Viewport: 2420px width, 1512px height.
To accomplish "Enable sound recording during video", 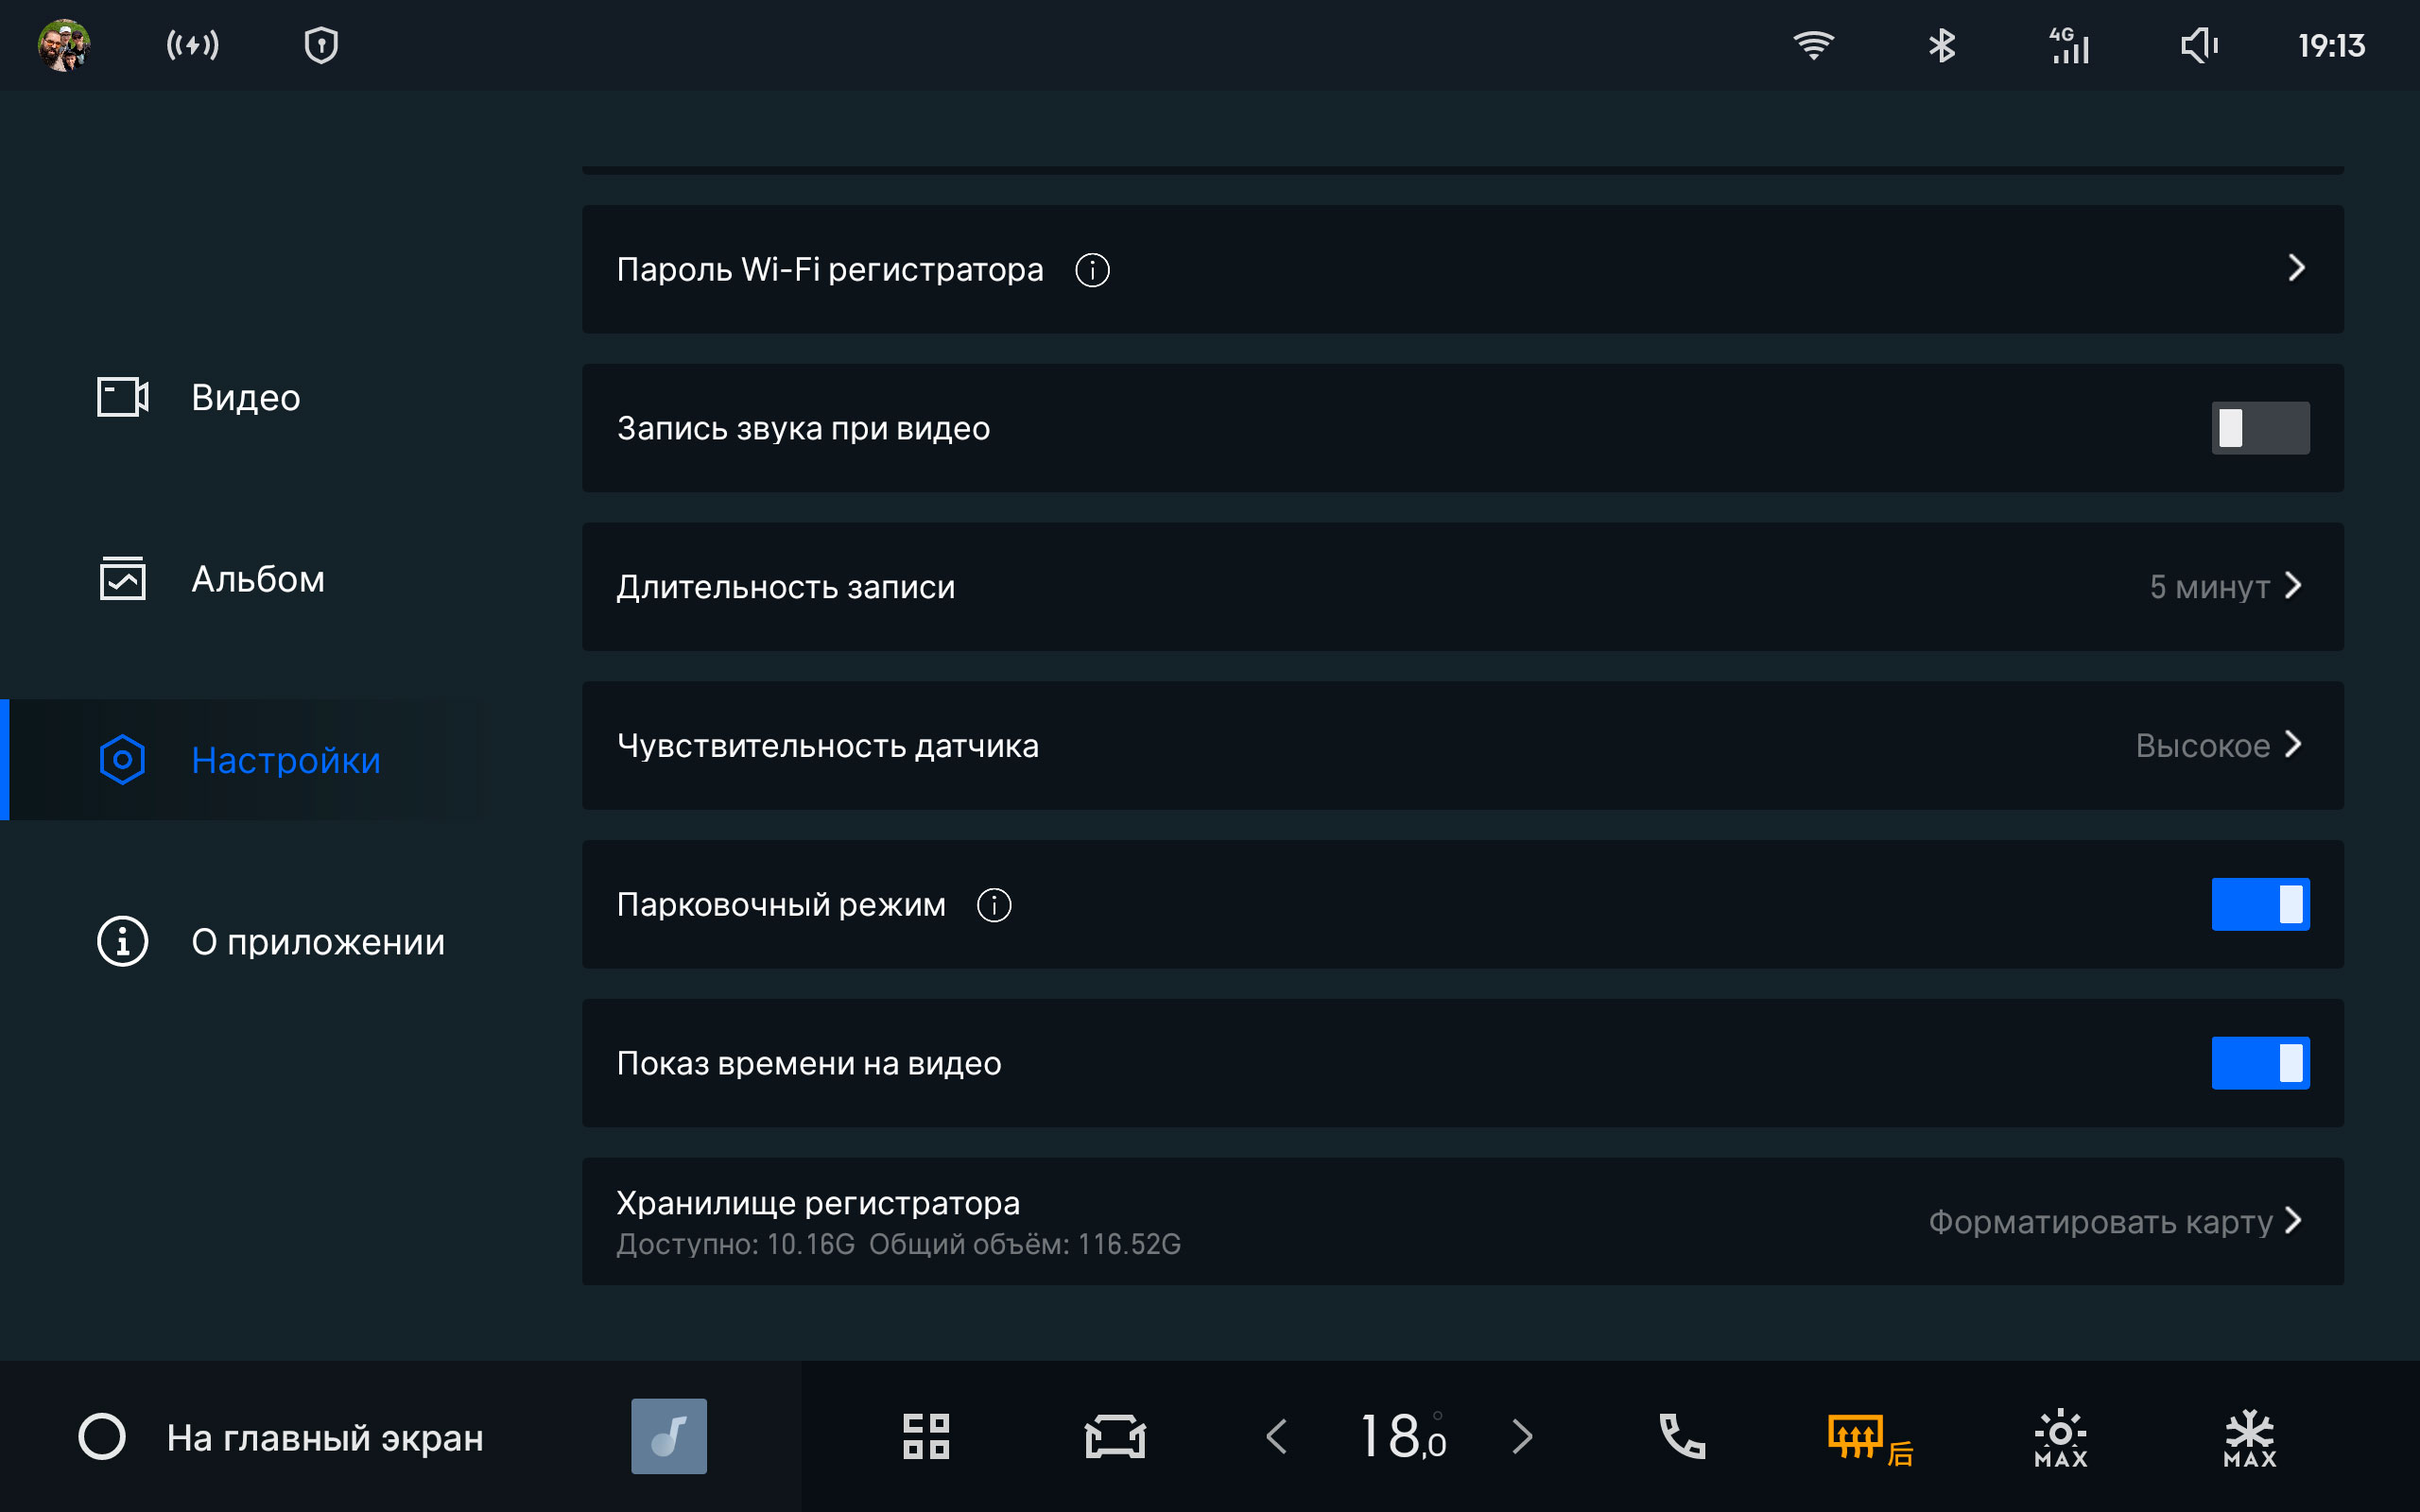I will [x=2259, y=428].
